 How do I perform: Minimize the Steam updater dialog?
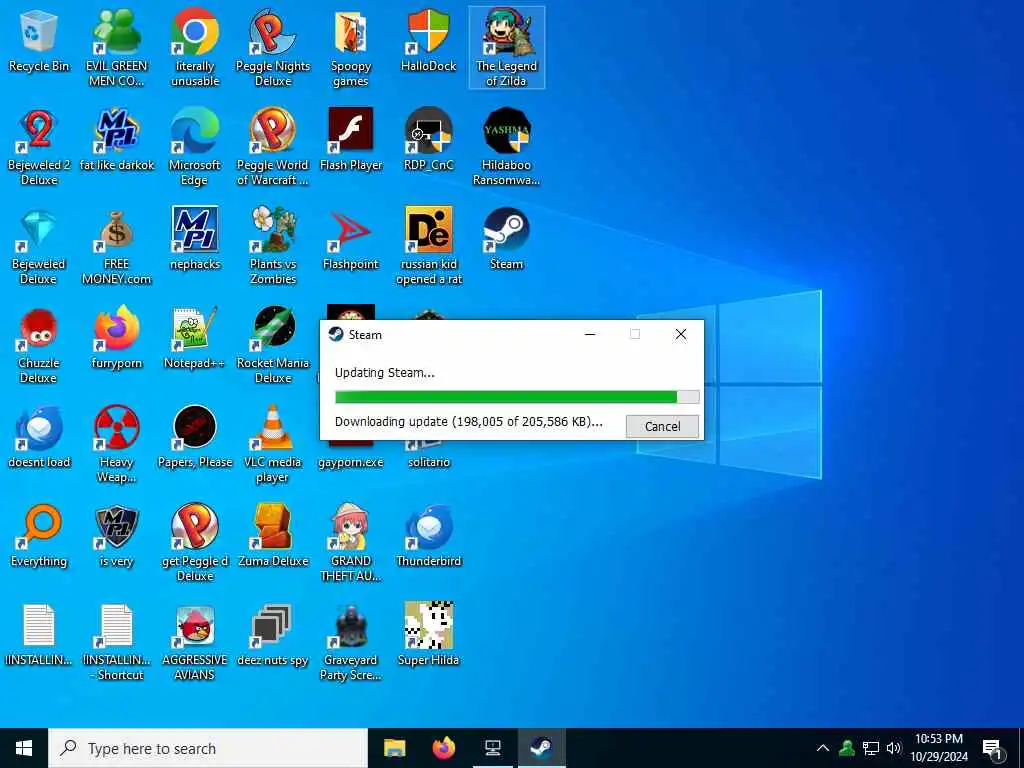click(x=590, y=334)
